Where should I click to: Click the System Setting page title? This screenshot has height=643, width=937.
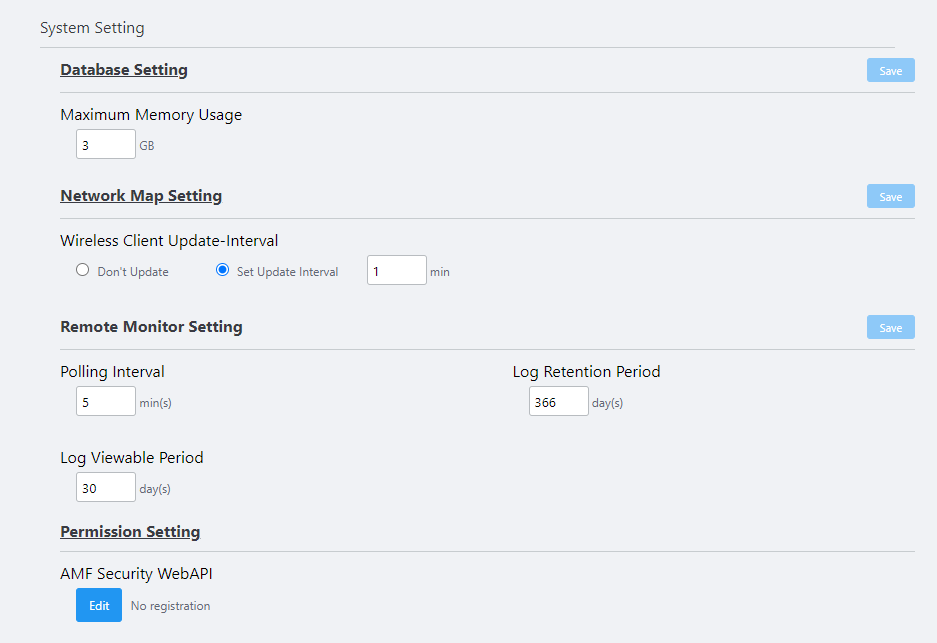pos(92,28)
